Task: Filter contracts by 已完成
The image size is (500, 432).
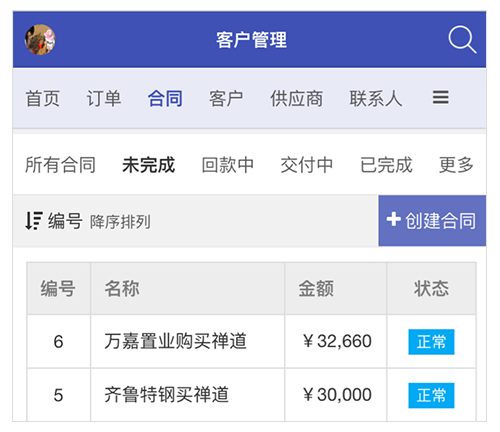Action: pyautogui.click(x=386, y=165)
